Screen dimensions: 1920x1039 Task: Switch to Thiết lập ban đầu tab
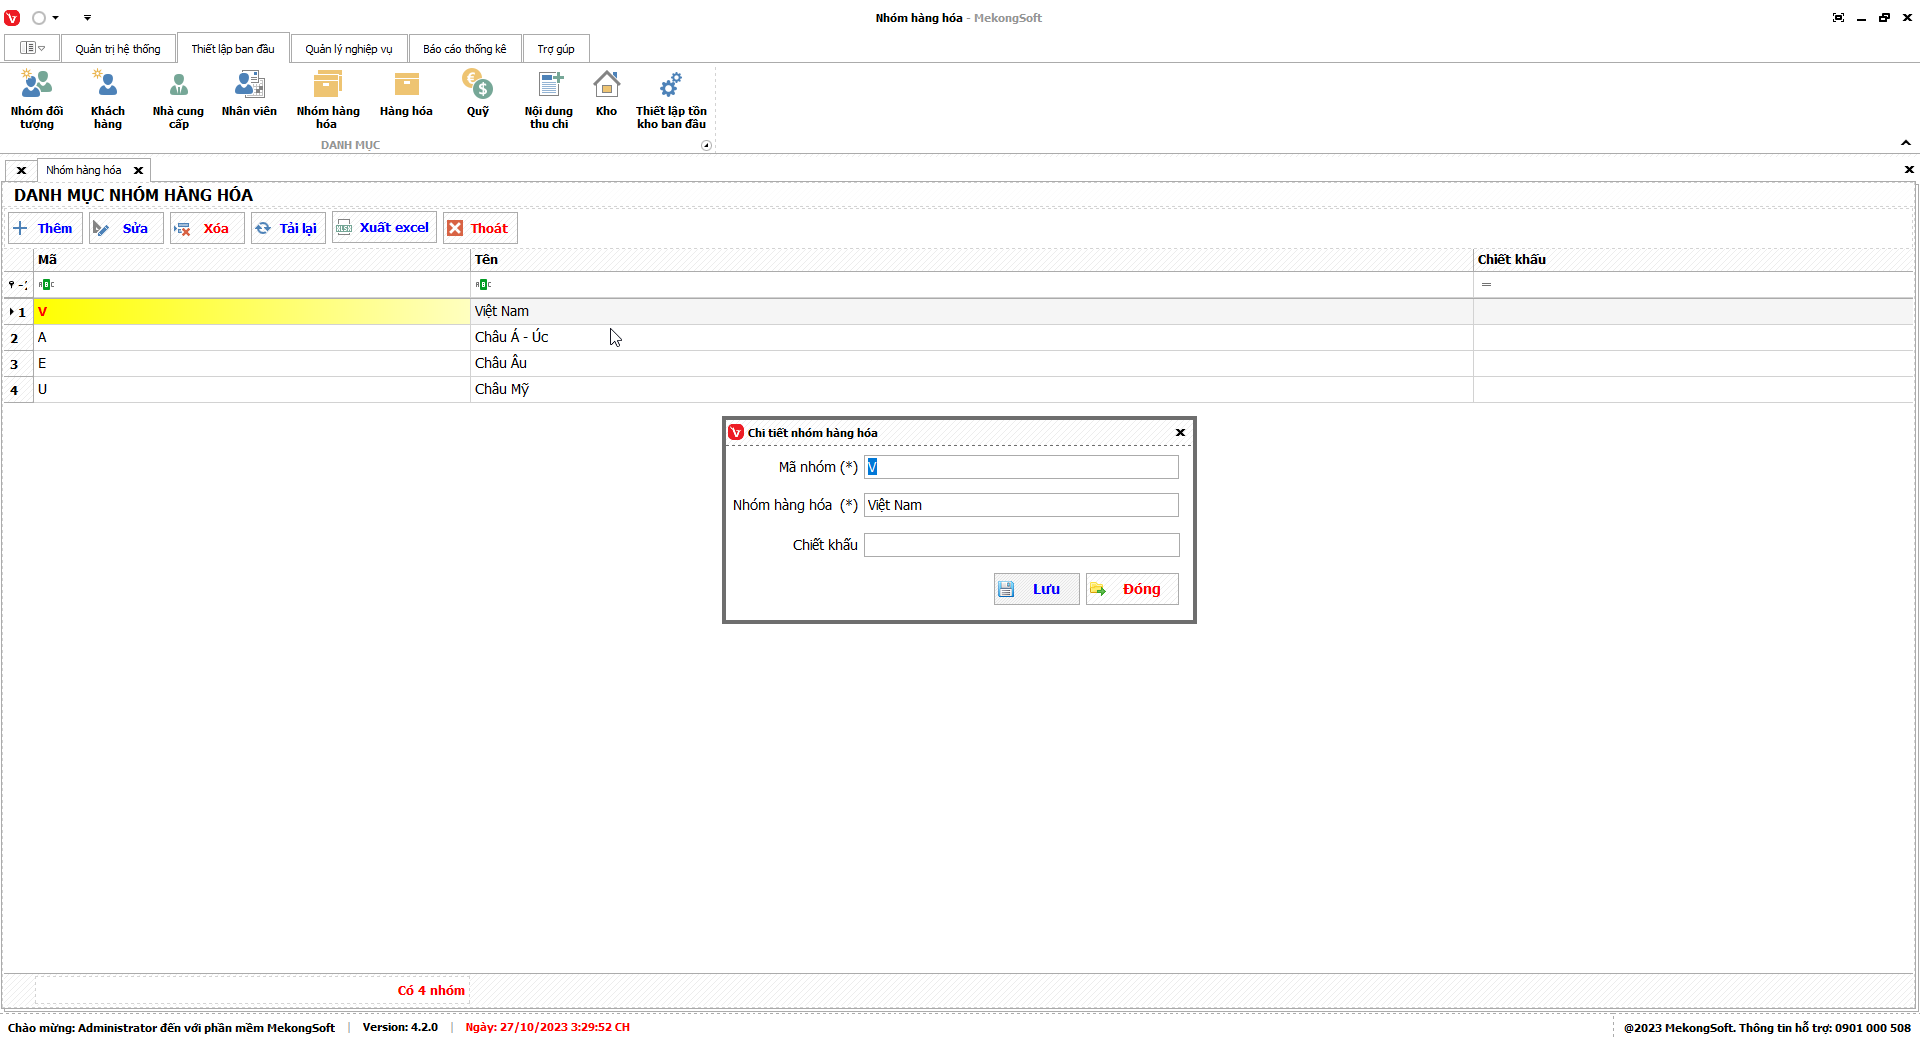tap(233, 49)
